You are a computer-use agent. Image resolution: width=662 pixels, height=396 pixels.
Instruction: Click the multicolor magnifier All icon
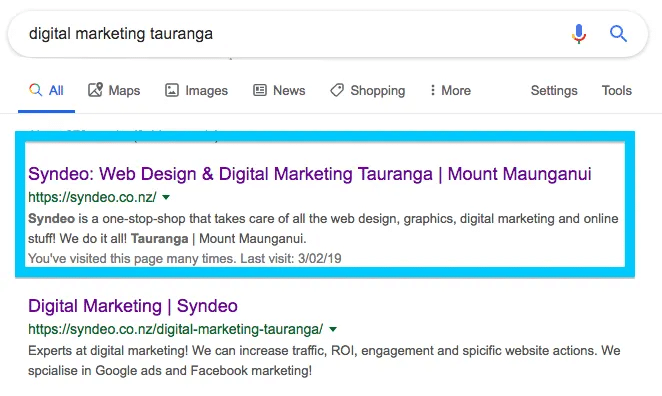tap(36, 90)
